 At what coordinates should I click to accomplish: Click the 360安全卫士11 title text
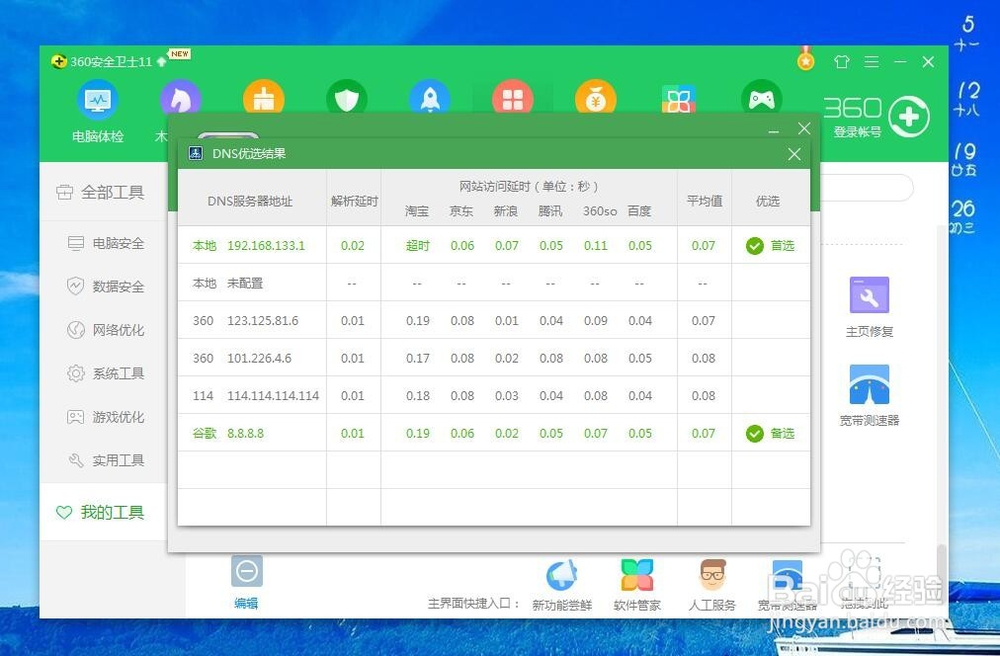tap(111, 62)
